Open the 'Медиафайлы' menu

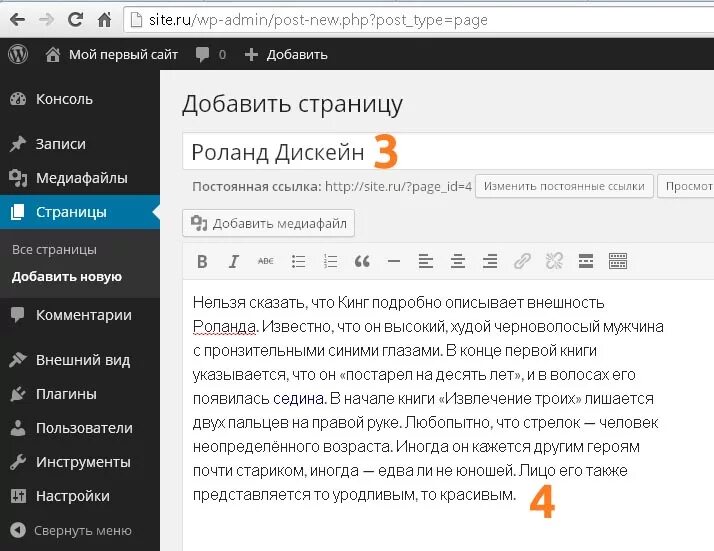80,178
